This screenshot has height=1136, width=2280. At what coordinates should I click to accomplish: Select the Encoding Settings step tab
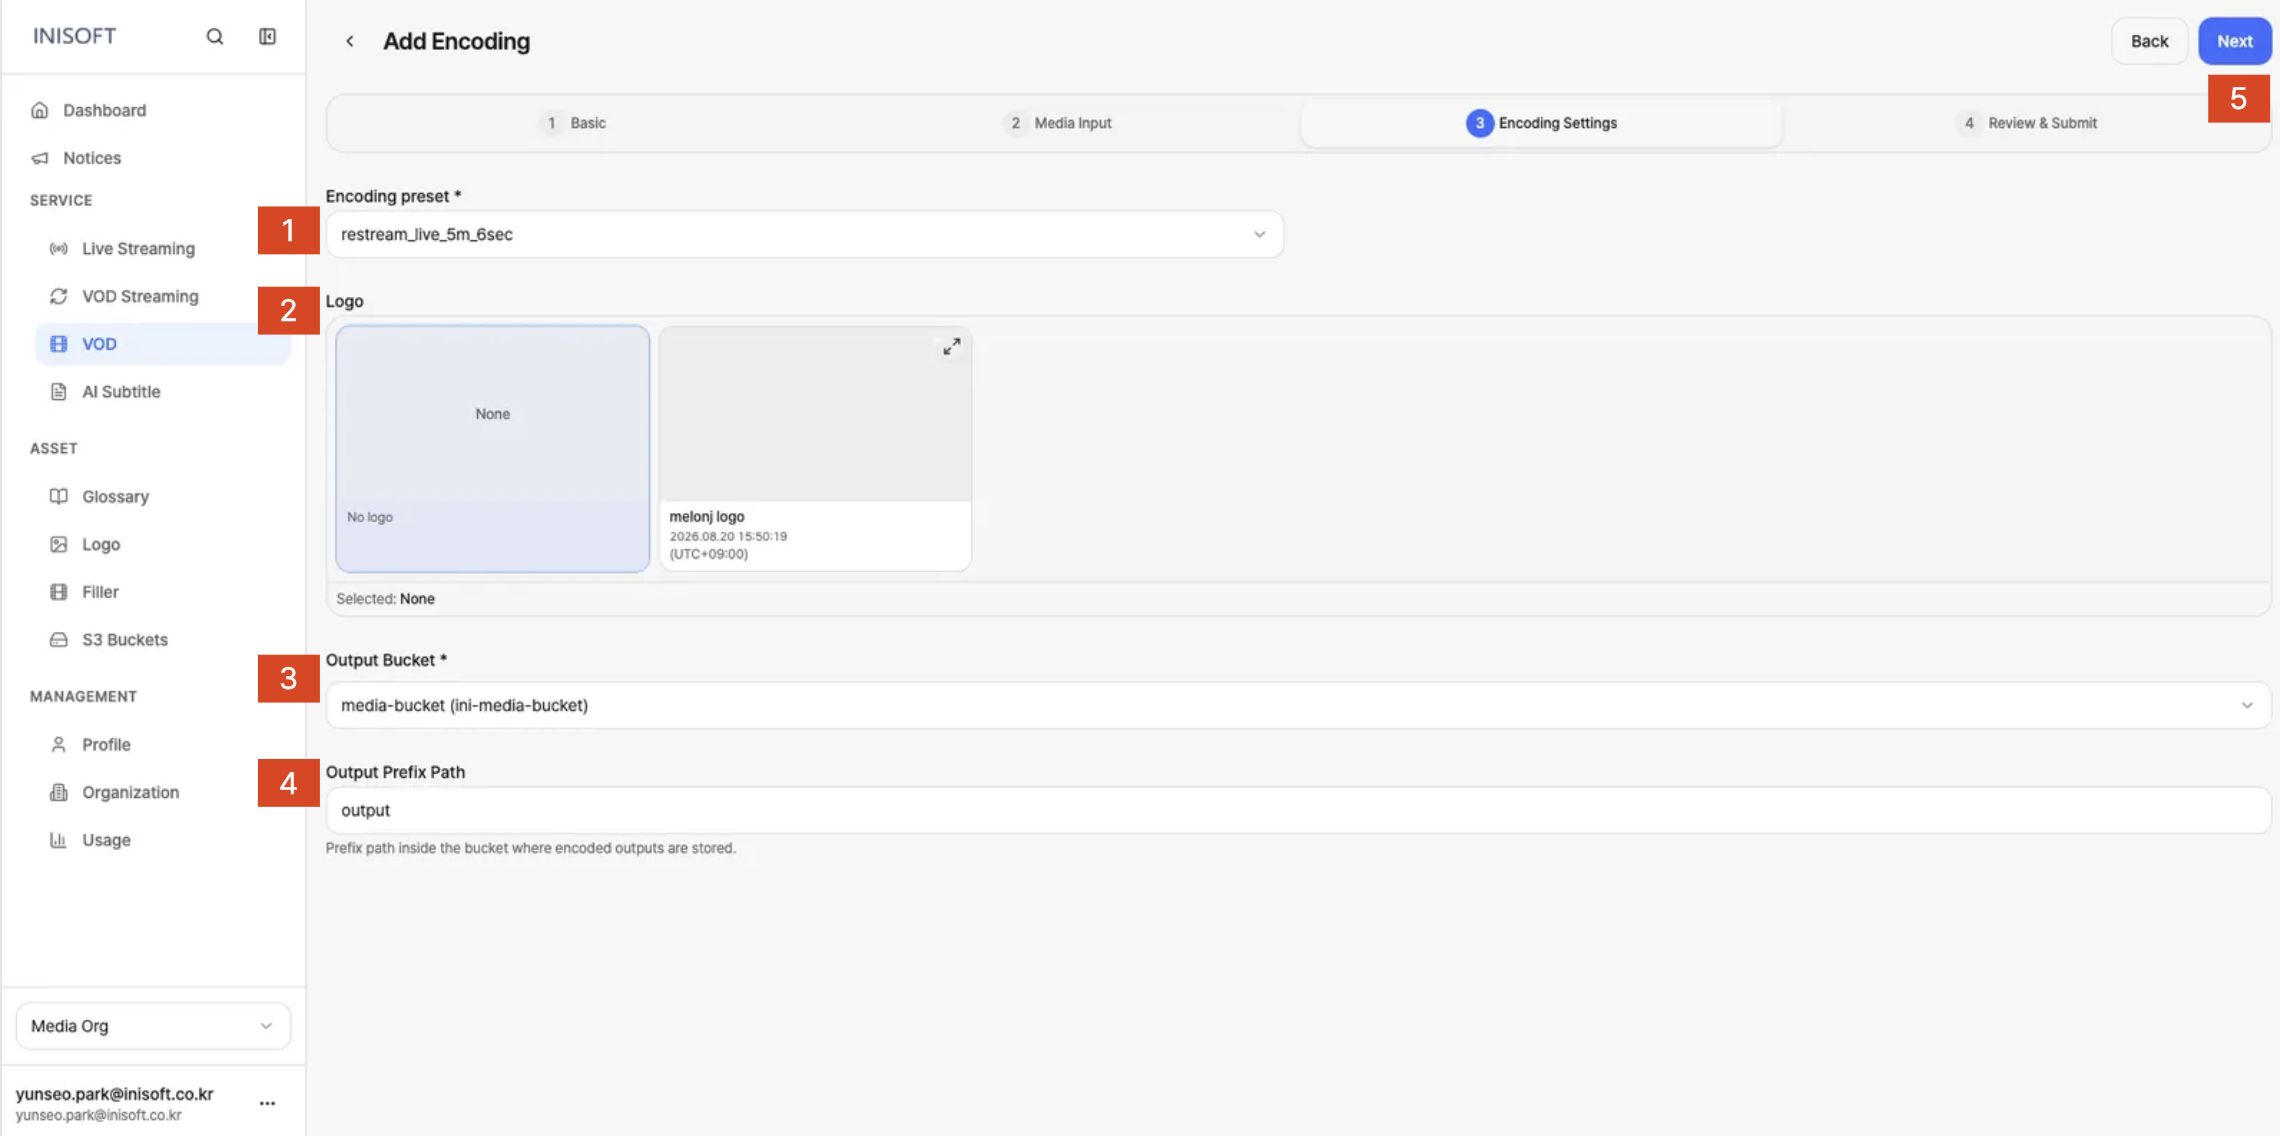coord(1541,123)
